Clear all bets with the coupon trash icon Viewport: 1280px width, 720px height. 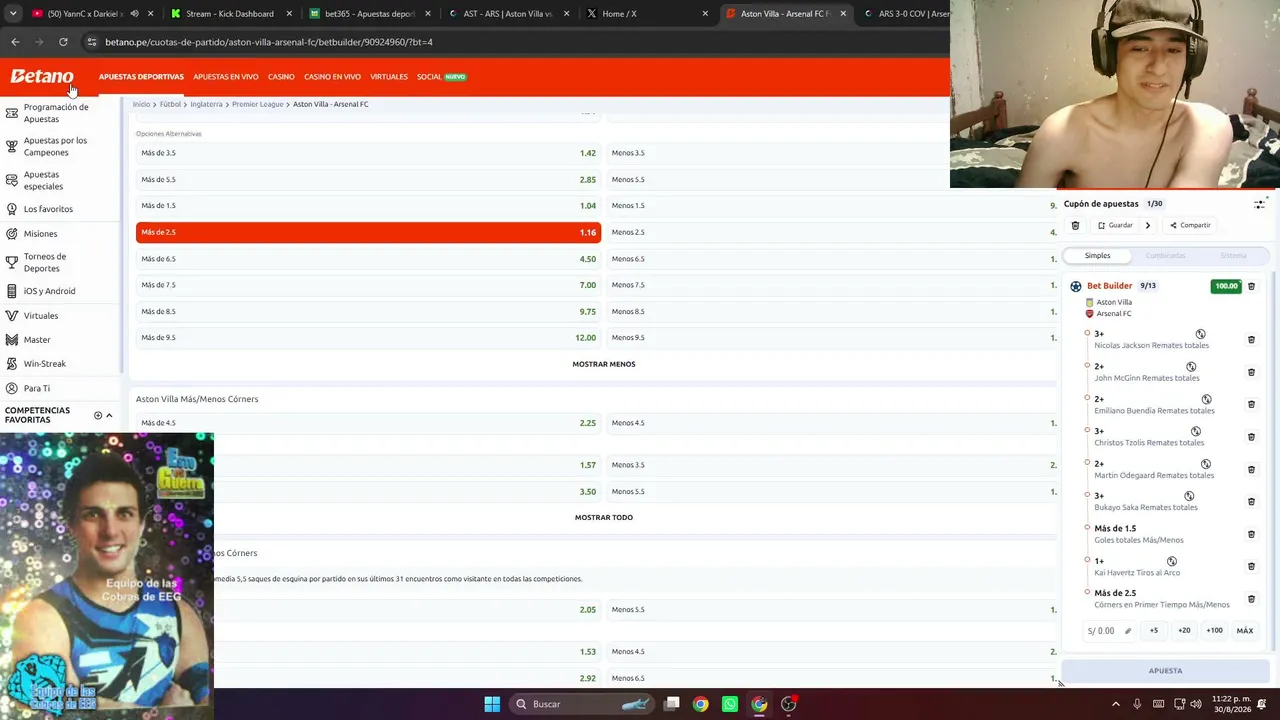point(1075,225)
